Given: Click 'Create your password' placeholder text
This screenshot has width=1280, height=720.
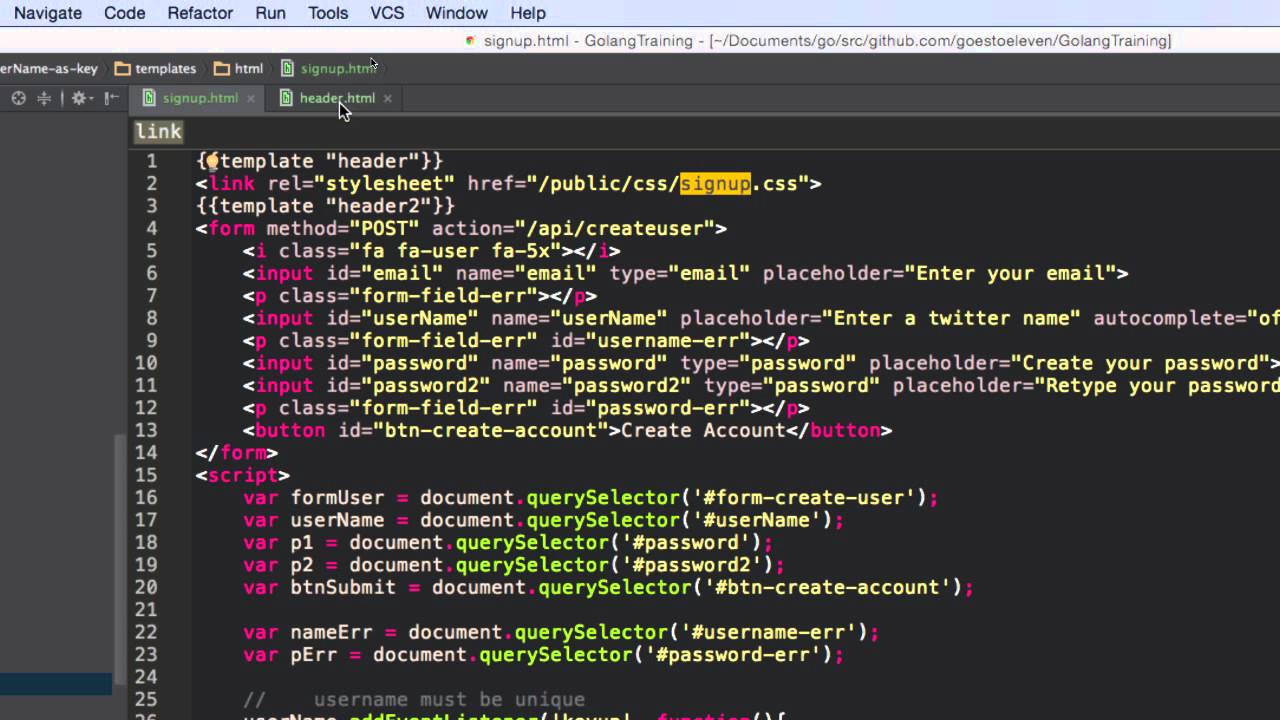Looking at the screenshot, I should click(x=1140, y=364).
